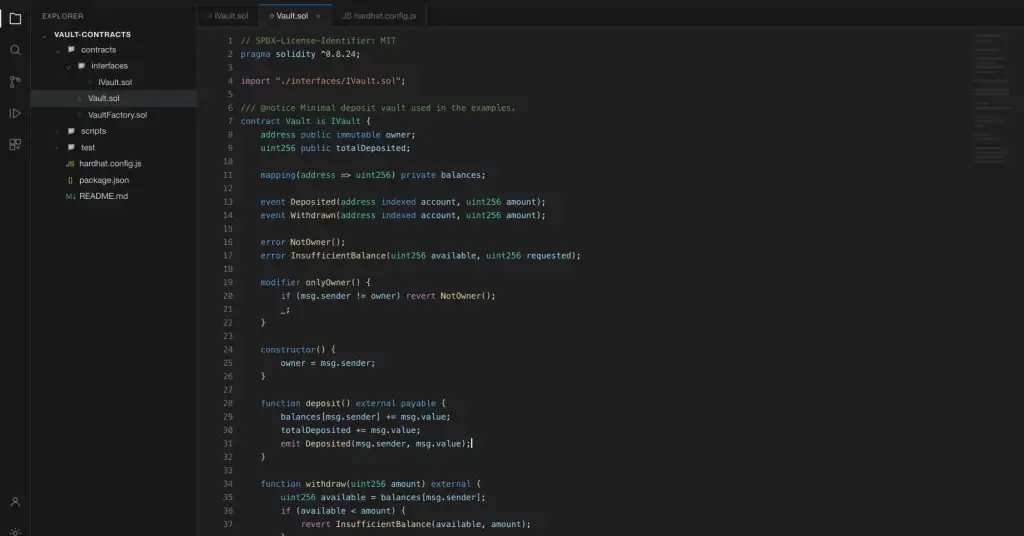Click the file icon beside VaultFactory.sol

(x=80, y=115)
